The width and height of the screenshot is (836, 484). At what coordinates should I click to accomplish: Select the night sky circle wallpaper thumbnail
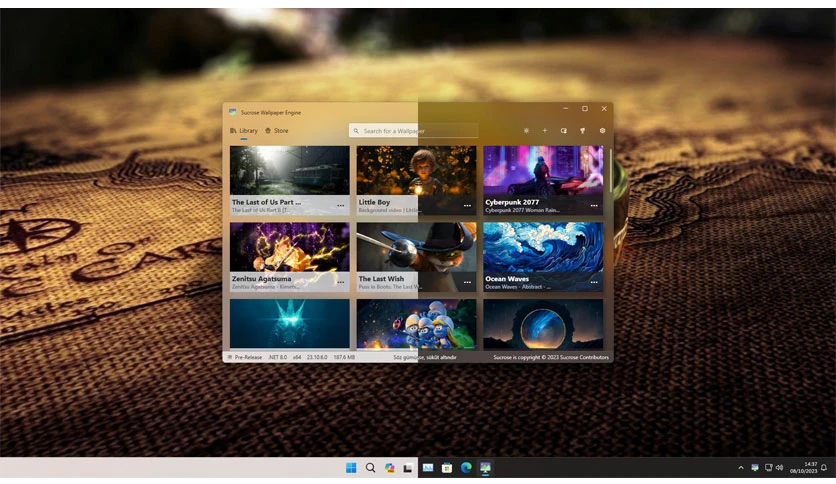click(x=543, y=324)
